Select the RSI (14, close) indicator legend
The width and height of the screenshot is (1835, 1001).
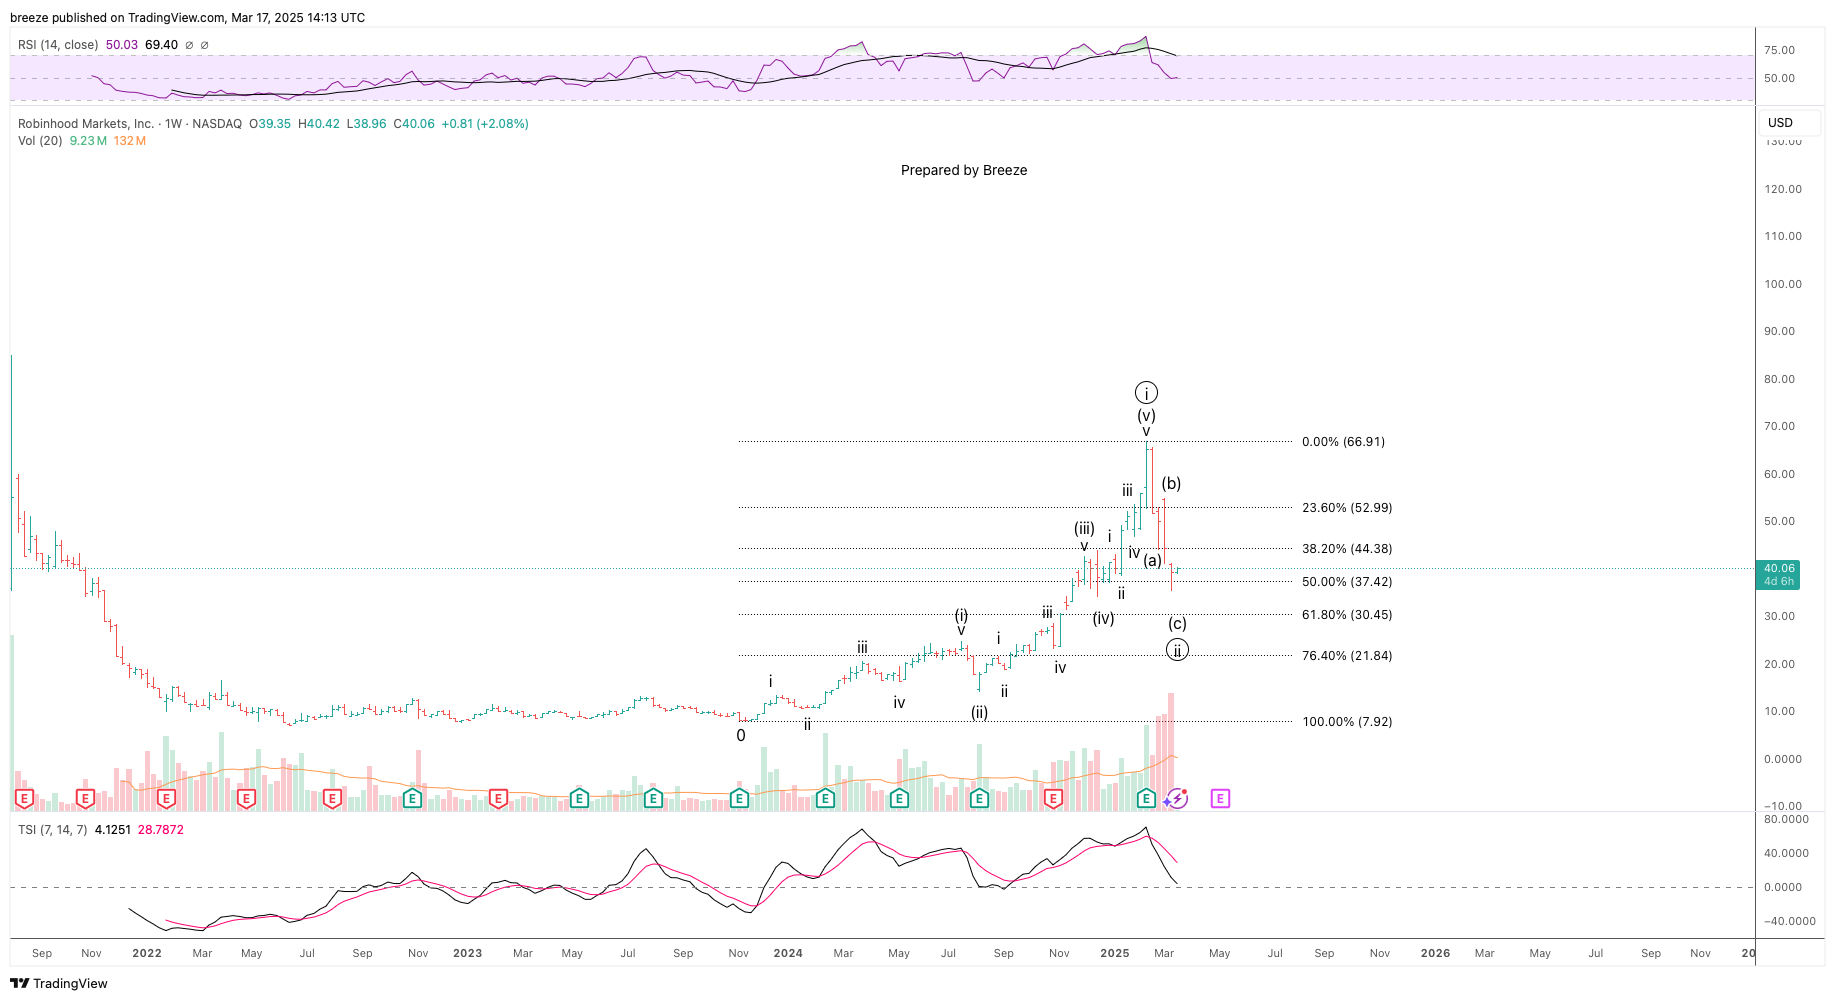click(58, 45)
